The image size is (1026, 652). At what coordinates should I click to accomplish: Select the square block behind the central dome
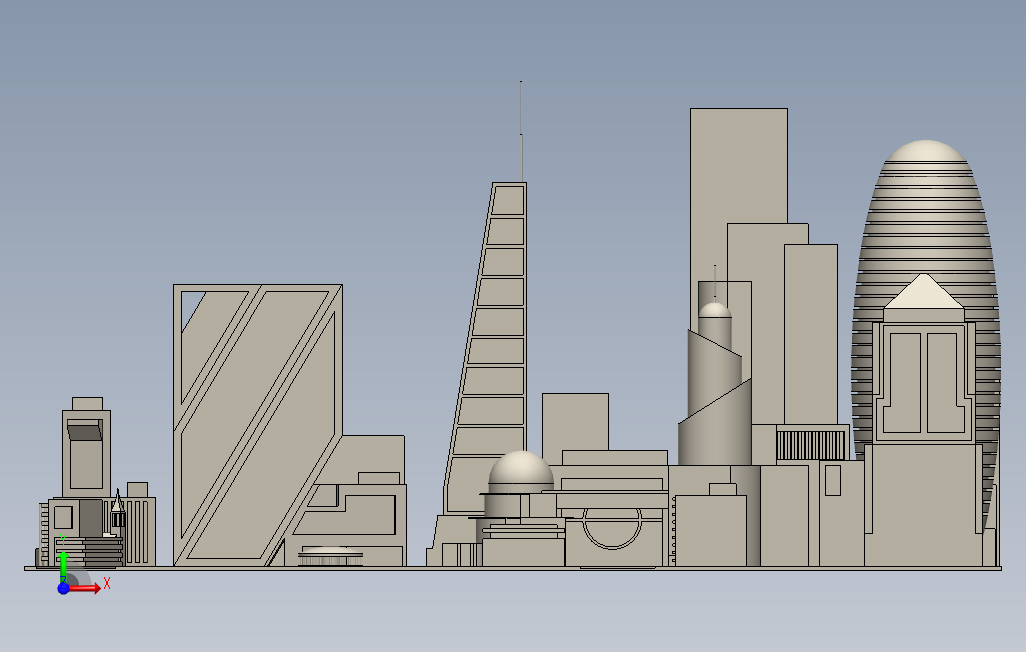point(575,422)
